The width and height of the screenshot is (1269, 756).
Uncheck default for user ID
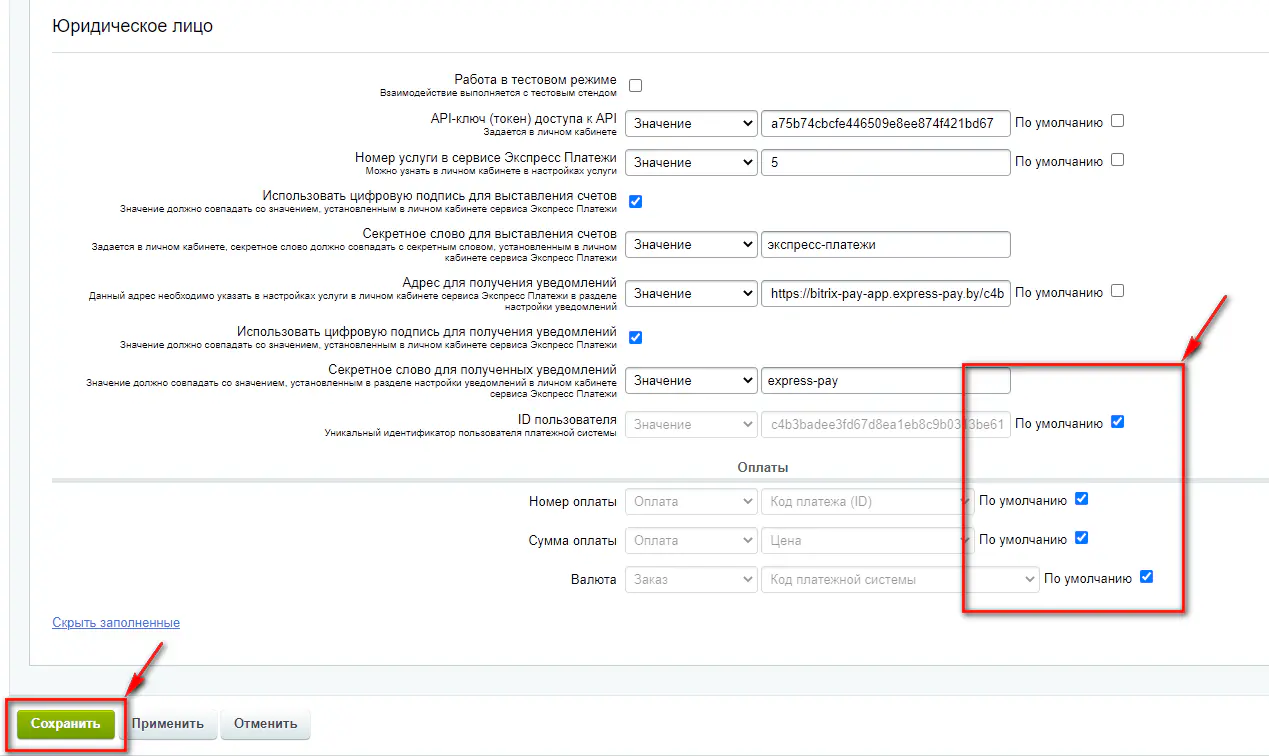click(x=1118, y=422)
